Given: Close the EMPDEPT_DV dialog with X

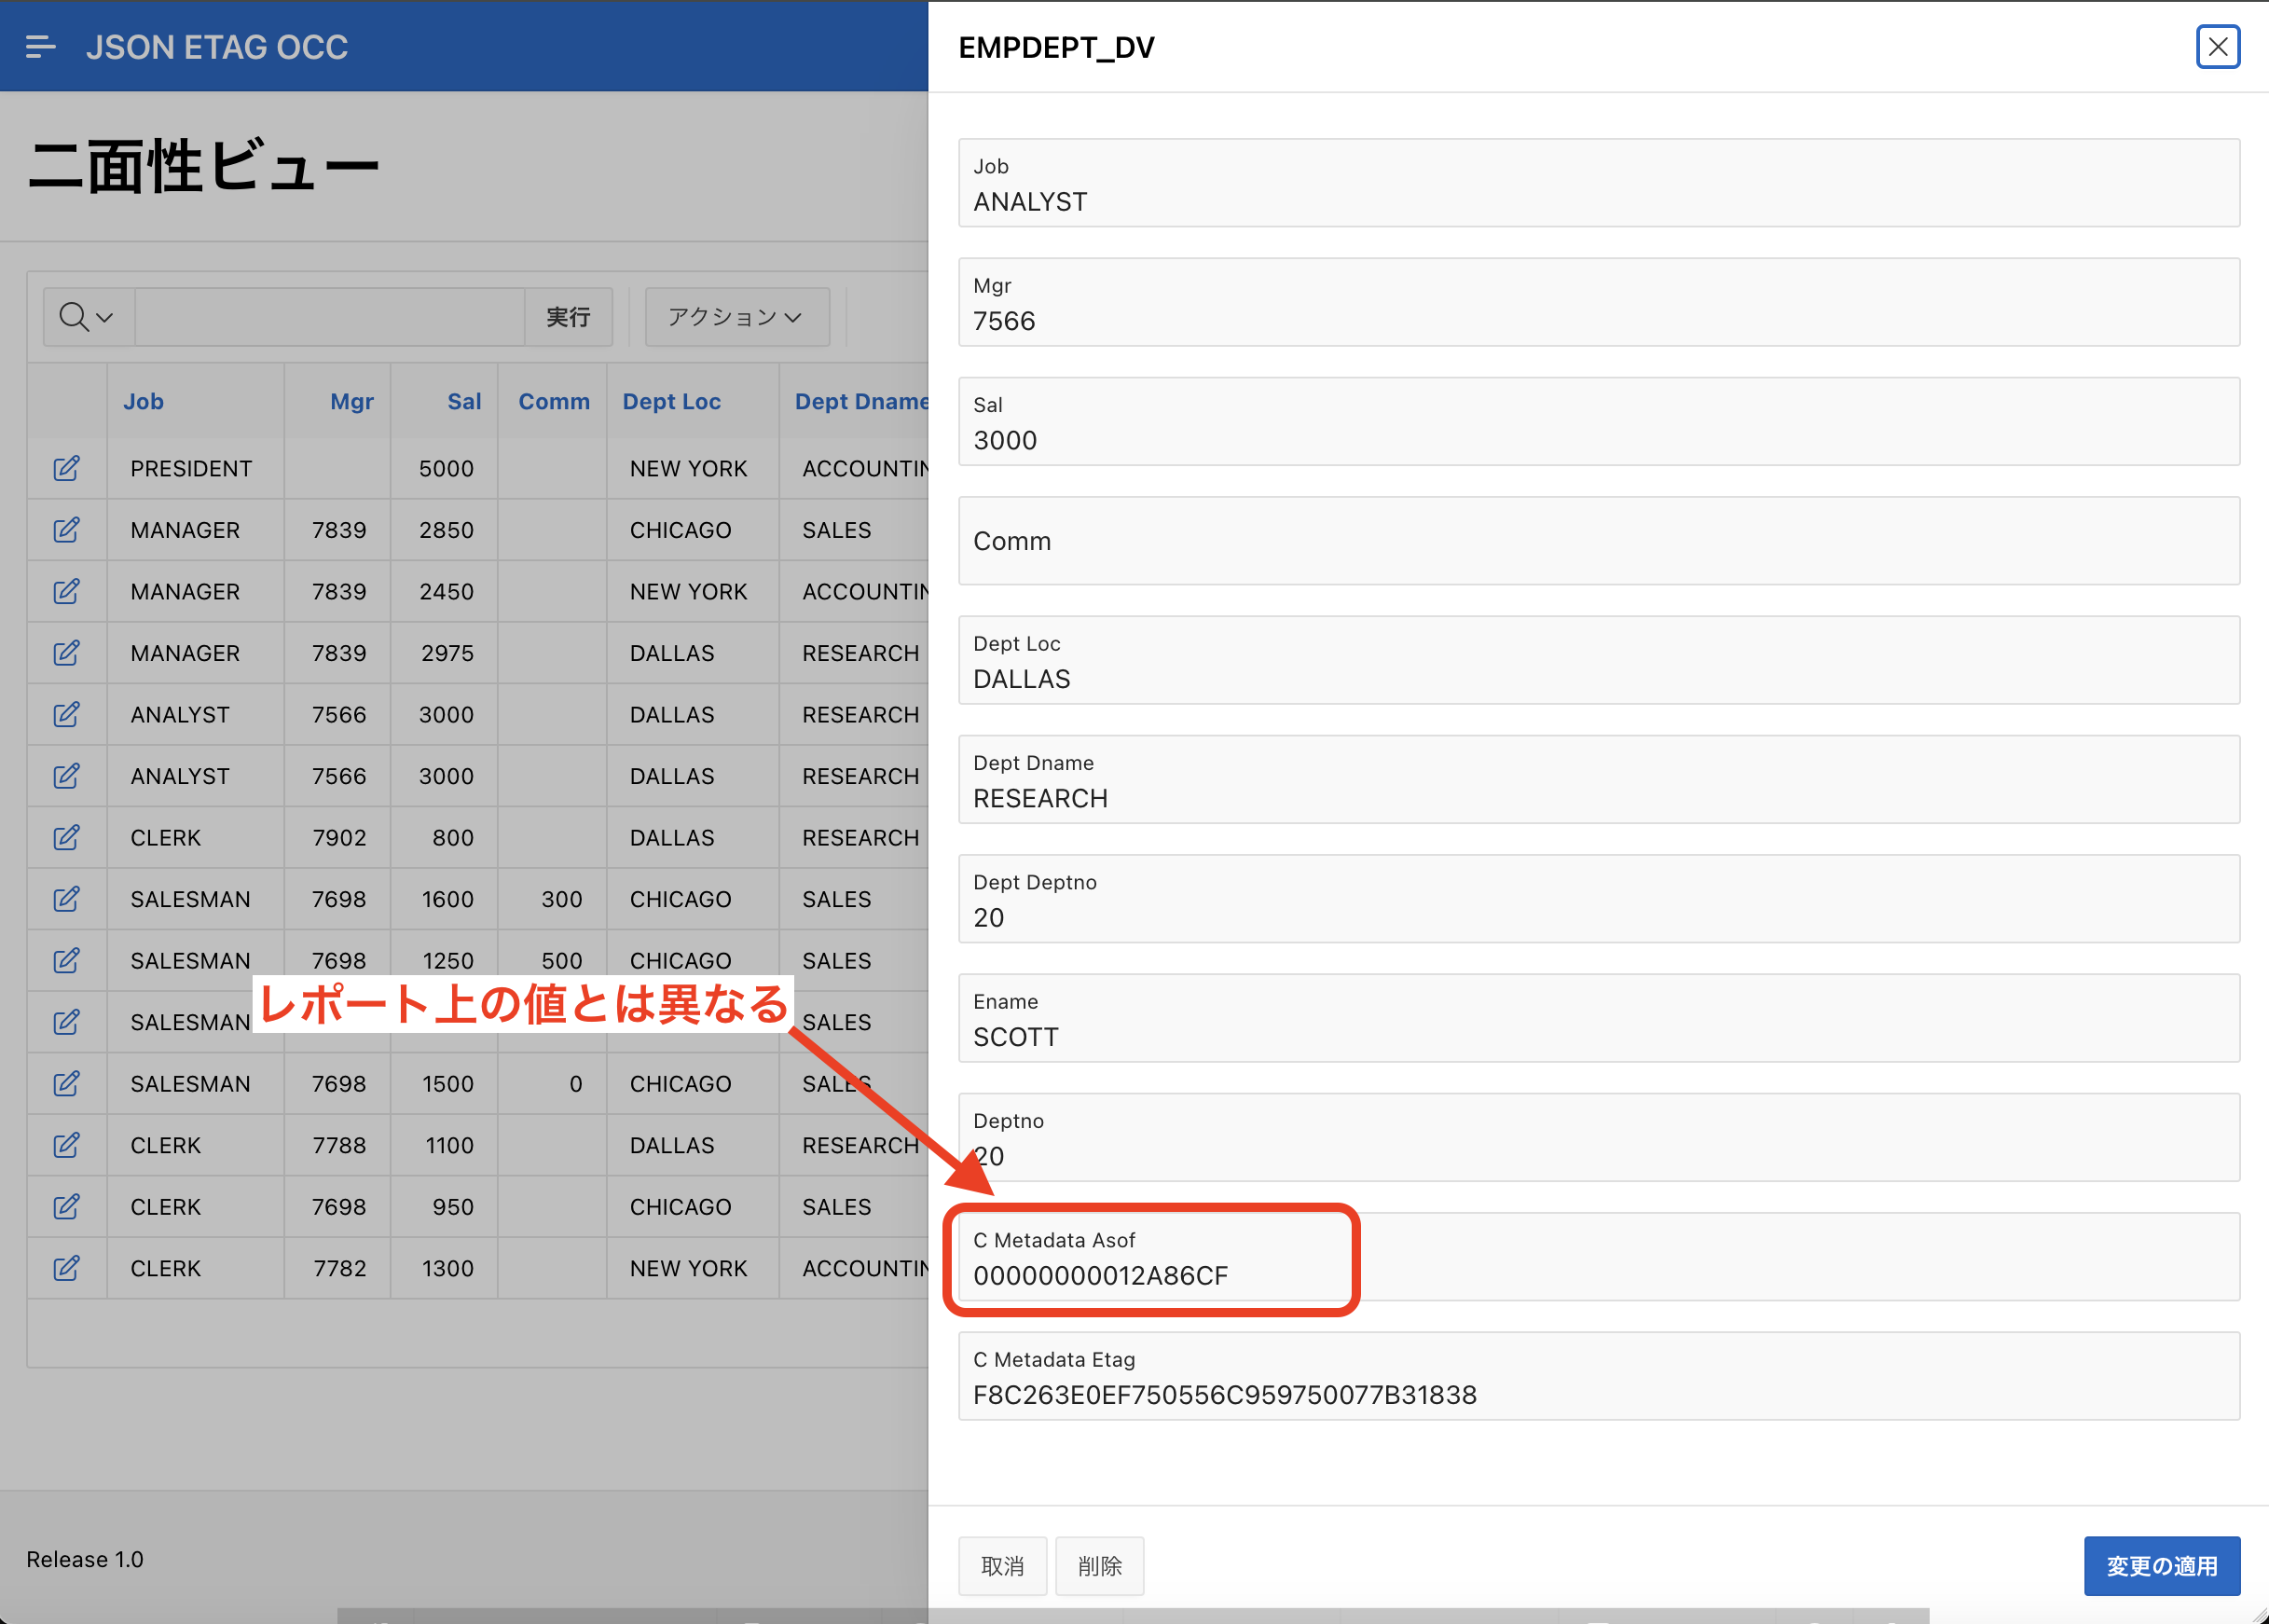Looking at the screenshot, I should coord(2217,47).
